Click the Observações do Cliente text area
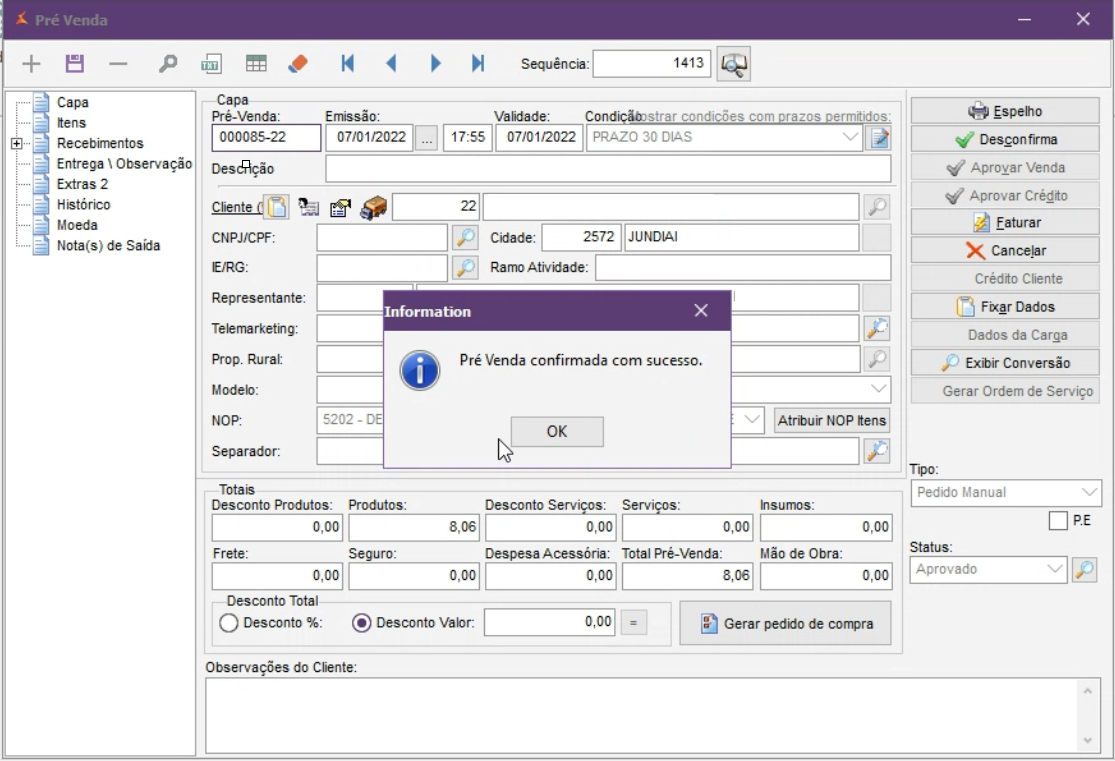The width and height of the screenshot is (1115, 761). click(x=640, y=715)
